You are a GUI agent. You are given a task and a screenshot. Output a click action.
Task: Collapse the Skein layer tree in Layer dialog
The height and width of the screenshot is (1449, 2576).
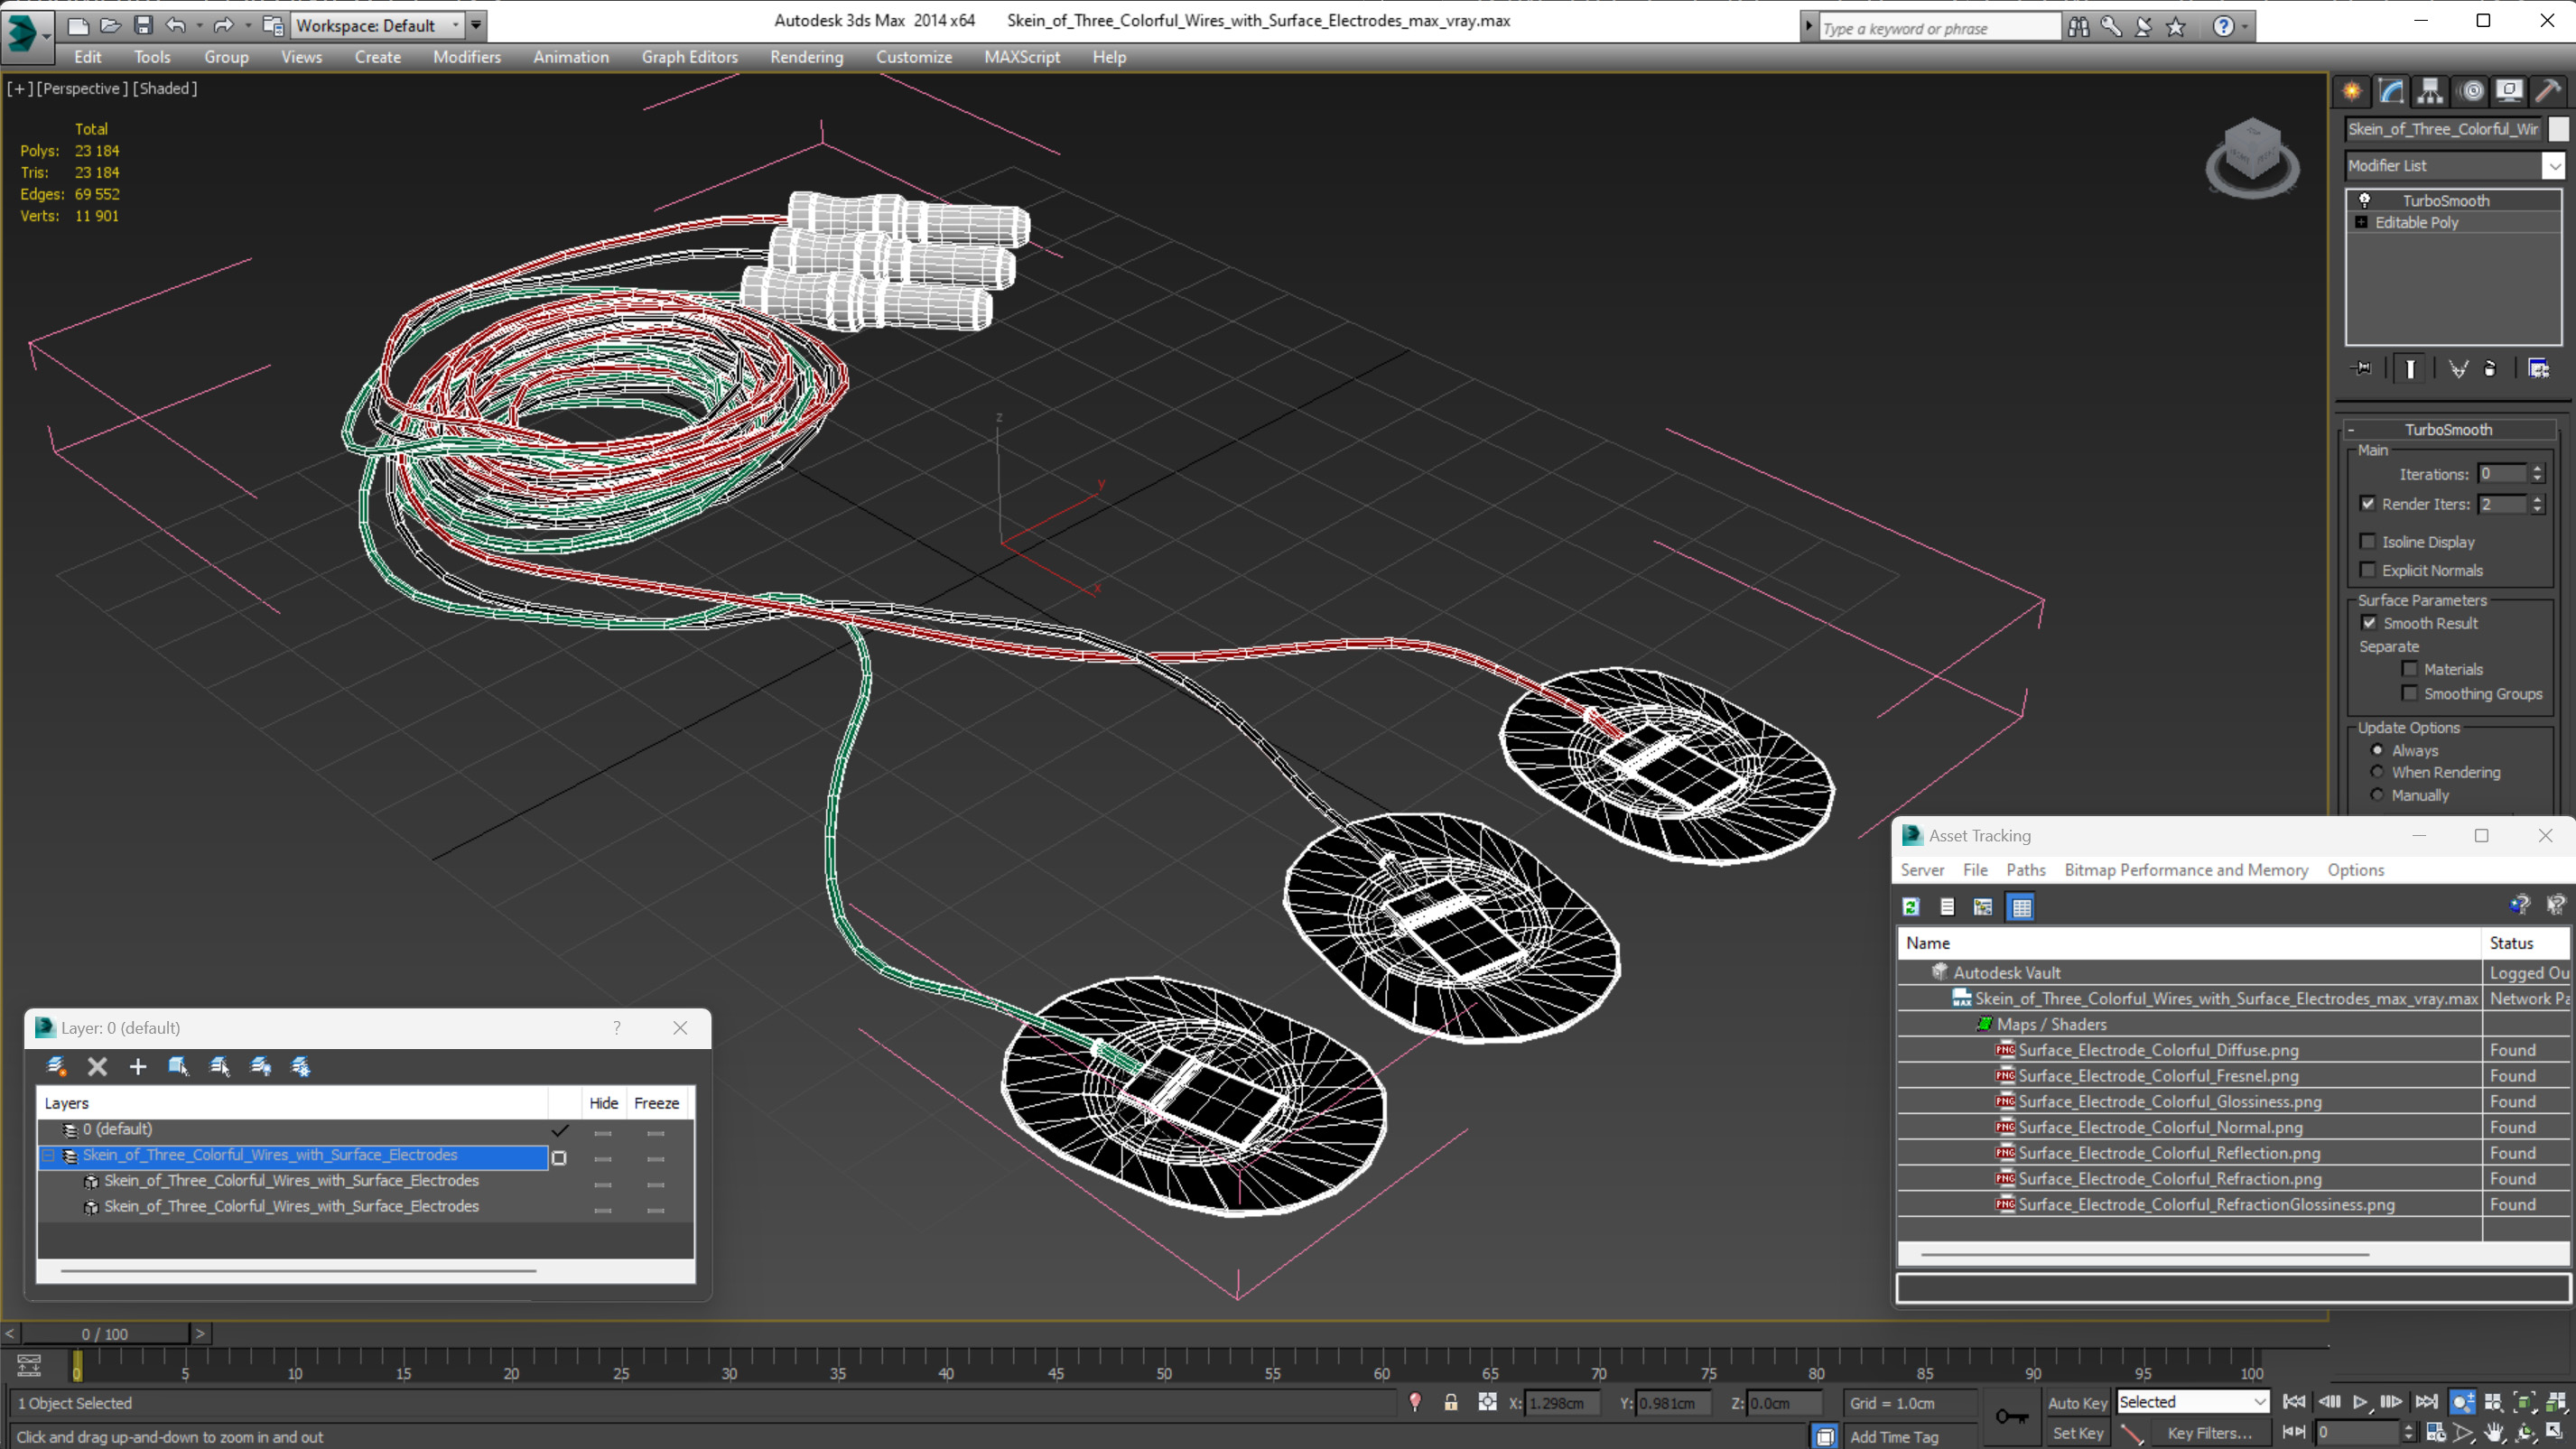click(47, 1155)
